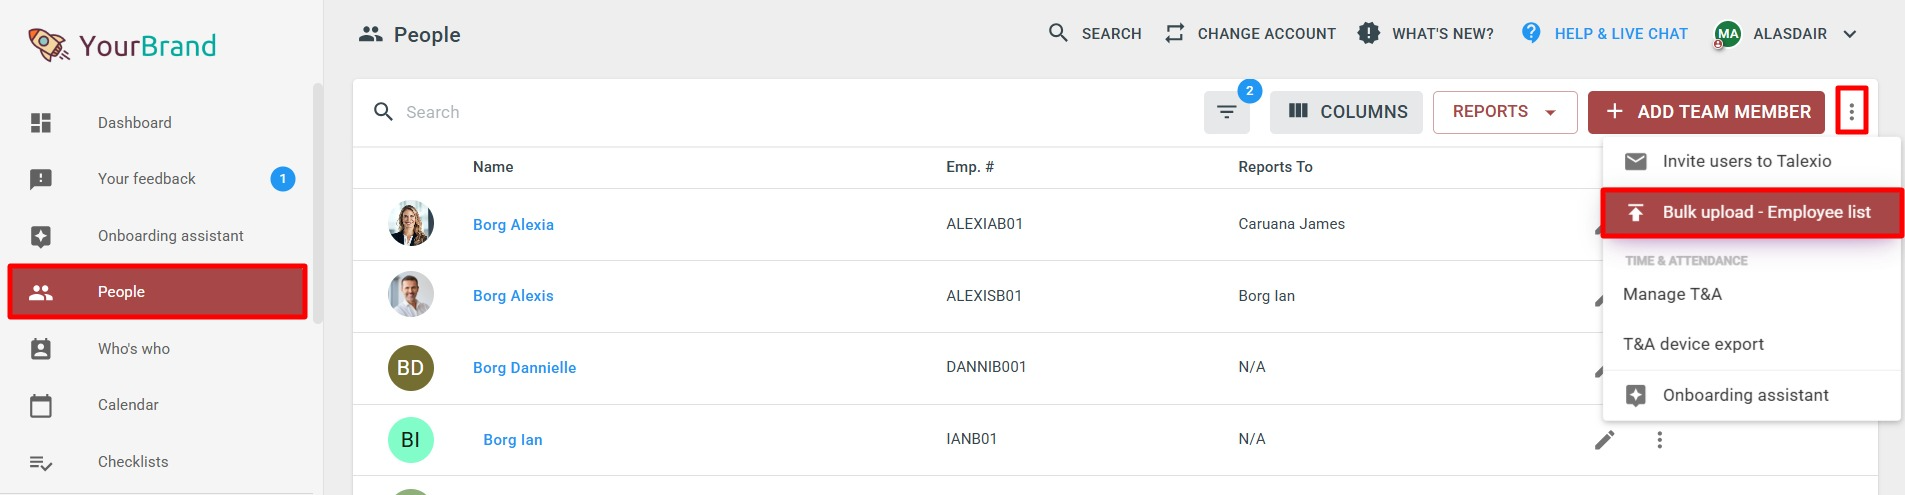This screenshot has width=1905, height=495.
Task: Select Bulk upload - Employee list
Action: pyautogui.click(x=1752, y=212)
